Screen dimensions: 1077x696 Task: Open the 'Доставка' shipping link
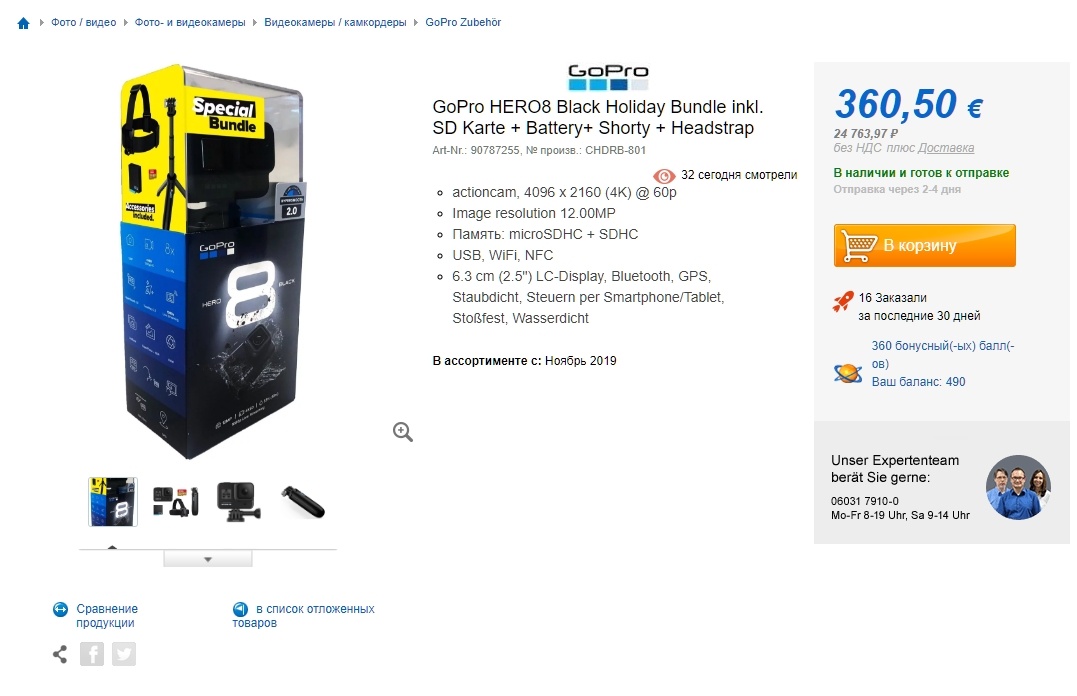click(946, 148)
